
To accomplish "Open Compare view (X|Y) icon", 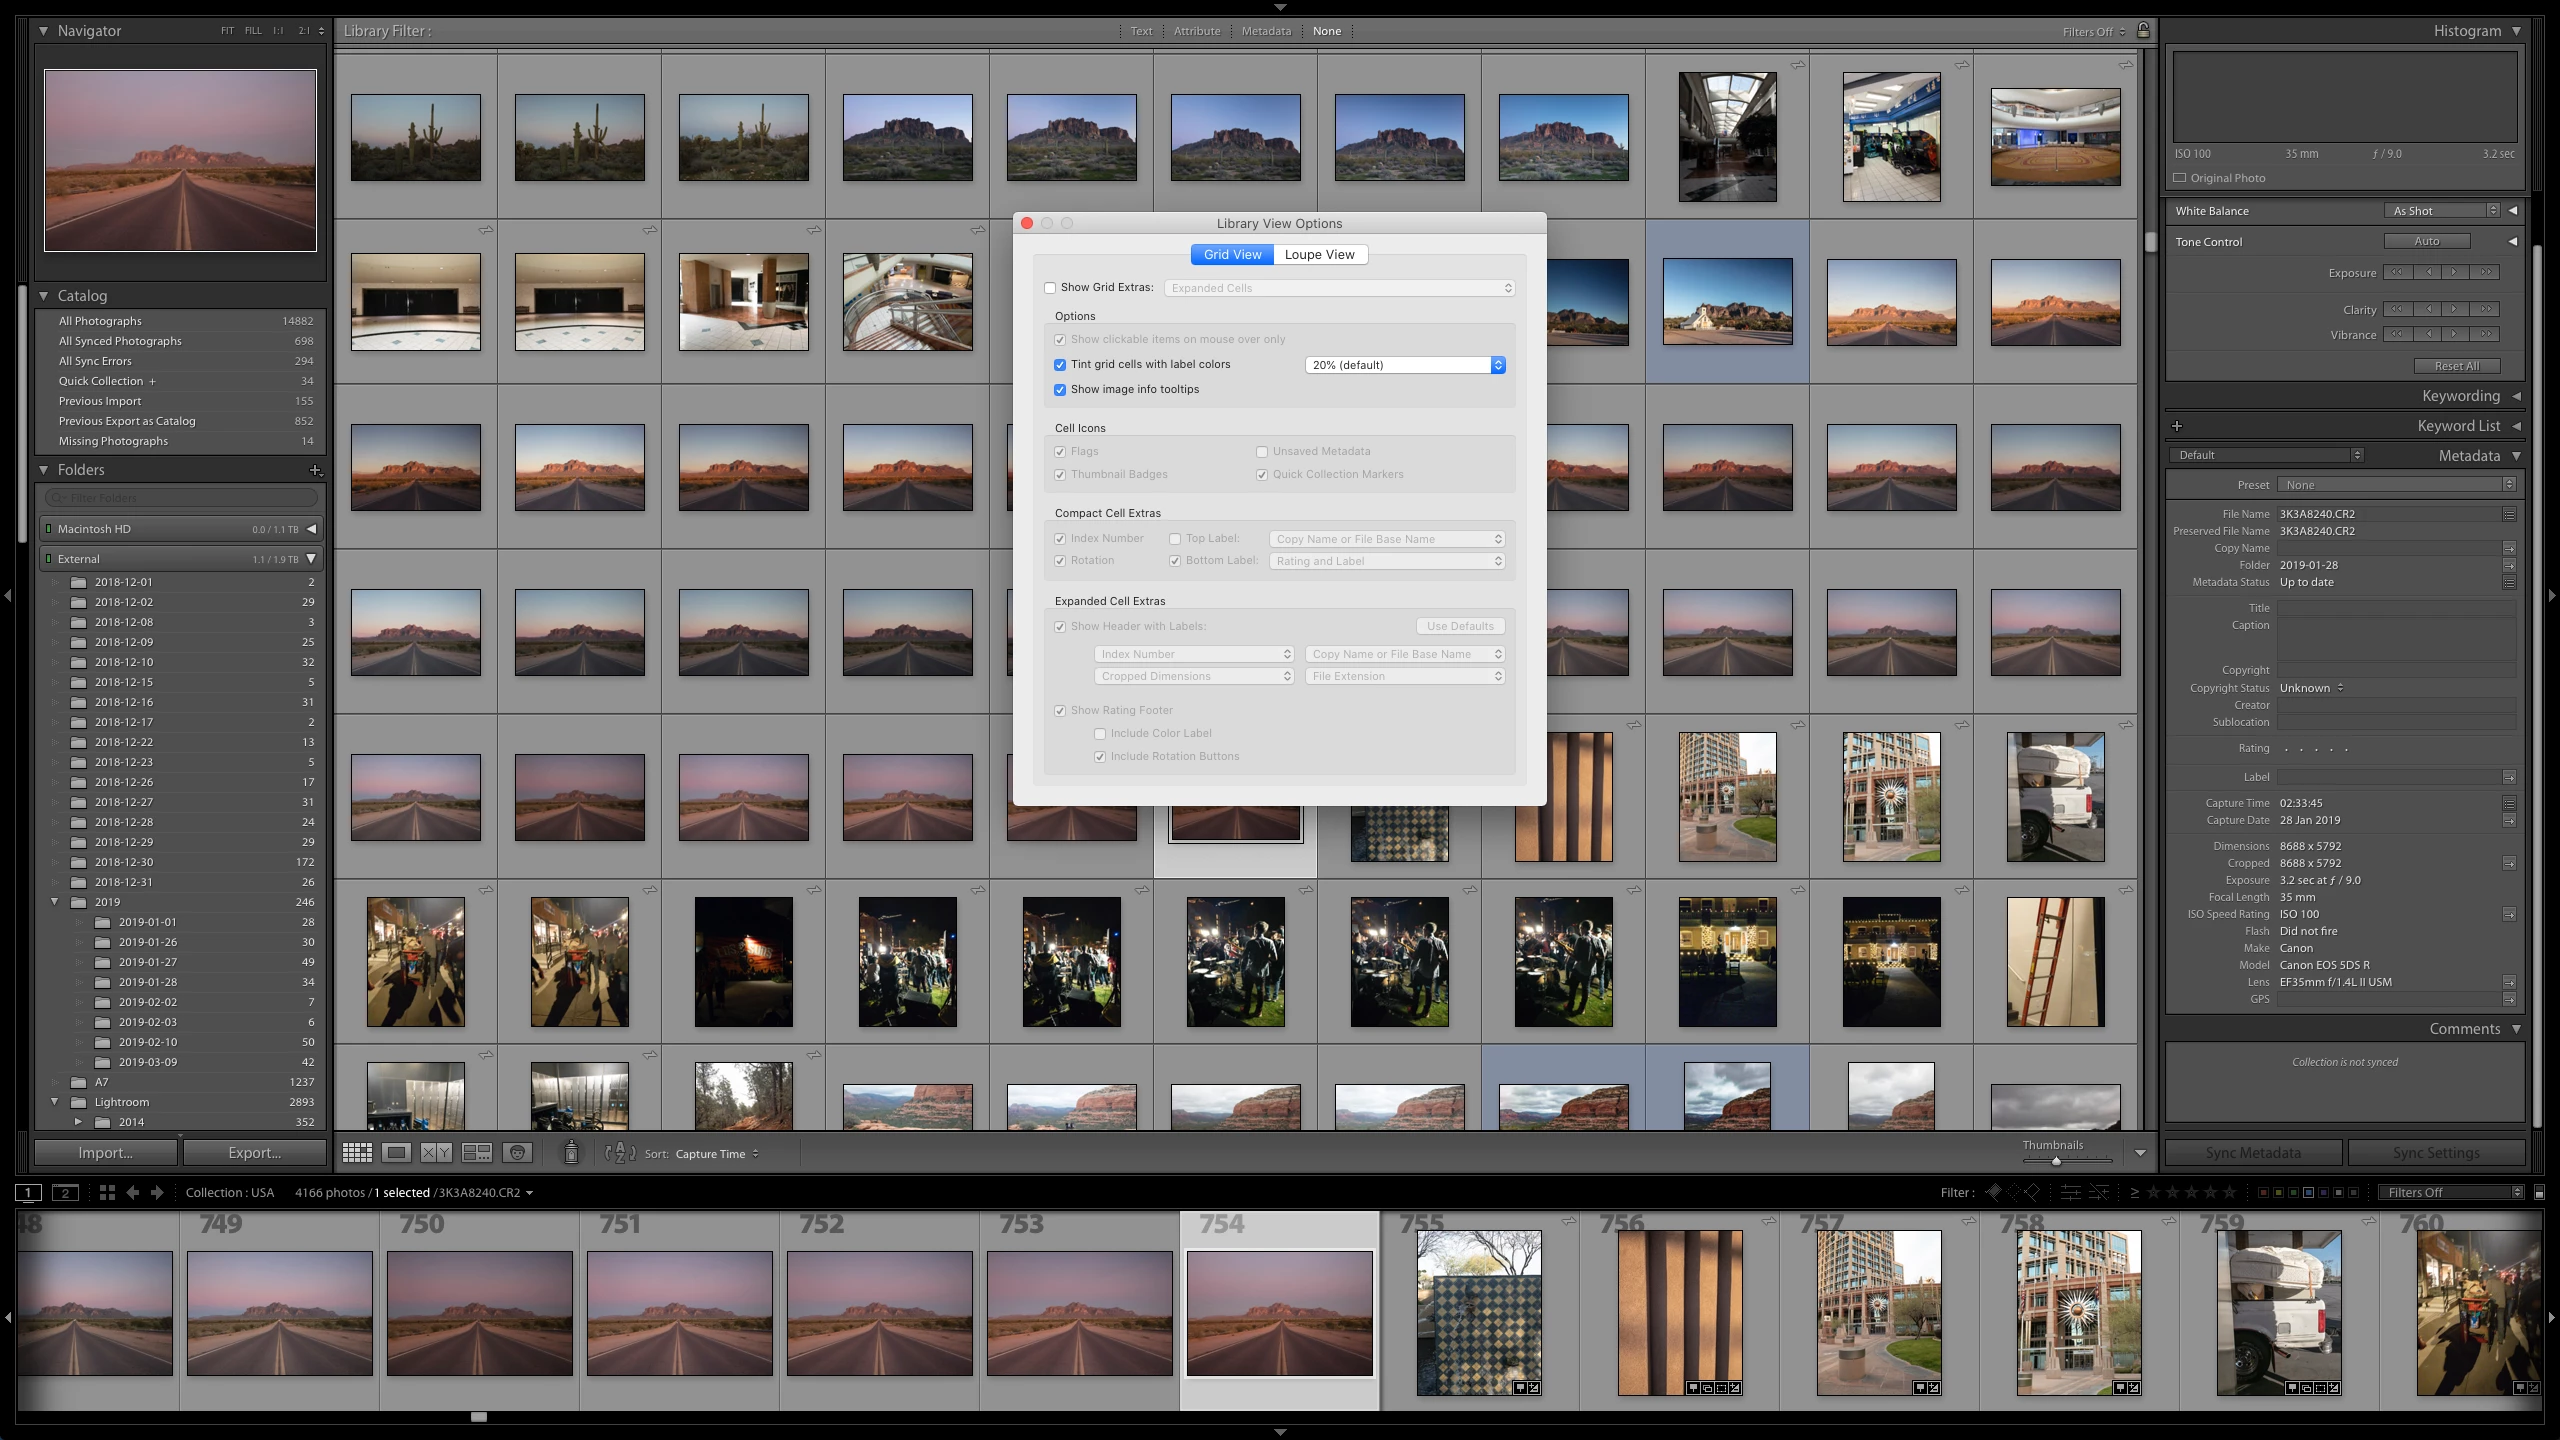I will pyautogui.click(x=436, y=1153).
